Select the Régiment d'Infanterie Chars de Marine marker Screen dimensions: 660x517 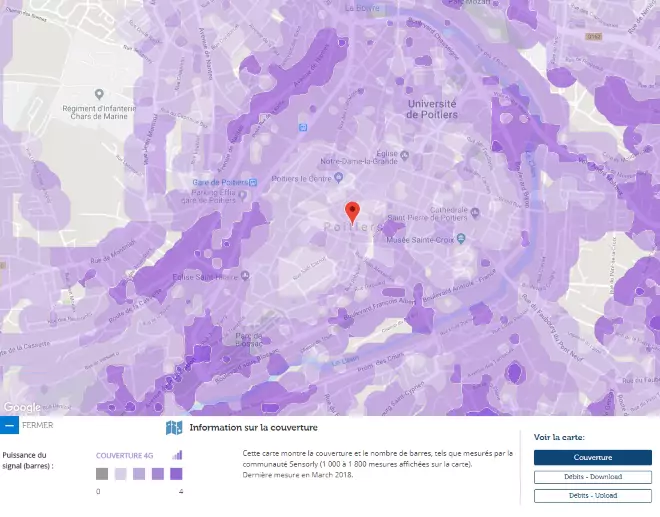(x=99, y=108)
